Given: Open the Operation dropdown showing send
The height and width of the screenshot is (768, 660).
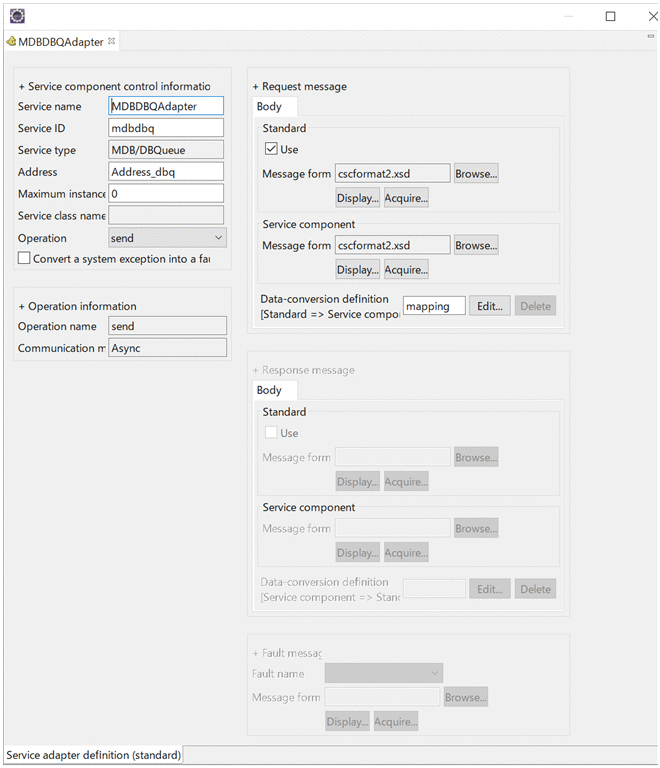Looking at the screenshot, I should tap(167, 238).
